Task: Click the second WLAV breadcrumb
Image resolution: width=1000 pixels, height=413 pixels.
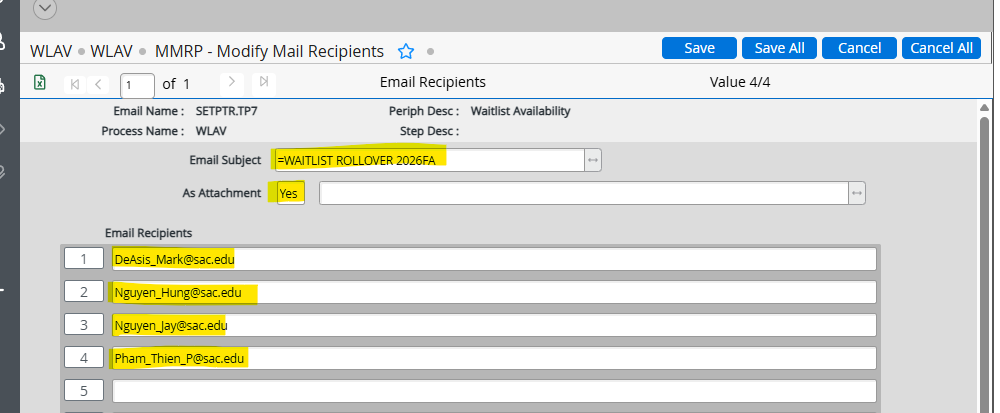Action: [x=111, y=51]
